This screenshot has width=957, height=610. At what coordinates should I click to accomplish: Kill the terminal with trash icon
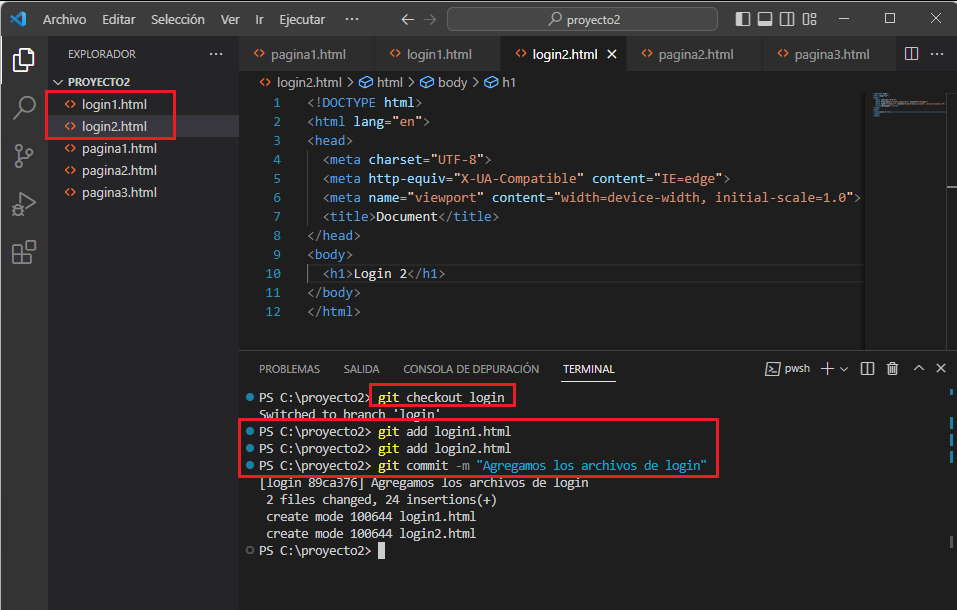[x=892, y=369]
